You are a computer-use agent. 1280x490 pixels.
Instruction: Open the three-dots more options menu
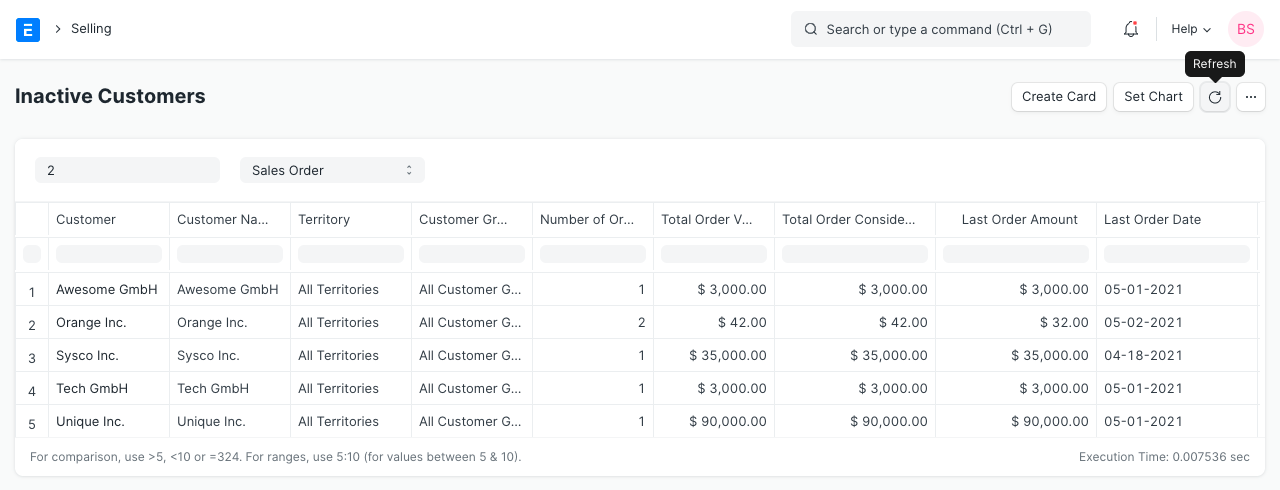tap(1251, 97)
